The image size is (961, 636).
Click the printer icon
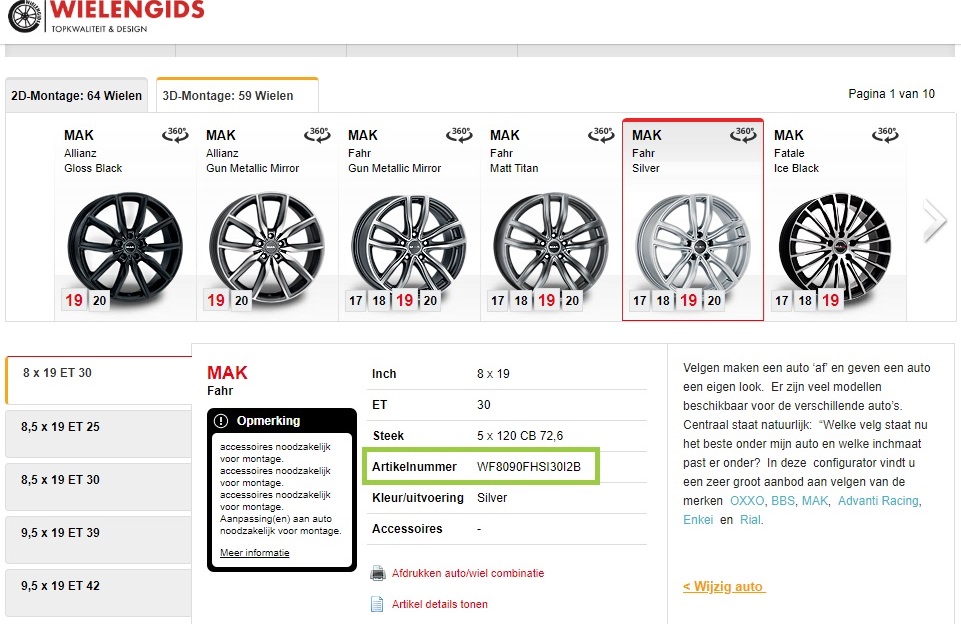tap(378, 574)
